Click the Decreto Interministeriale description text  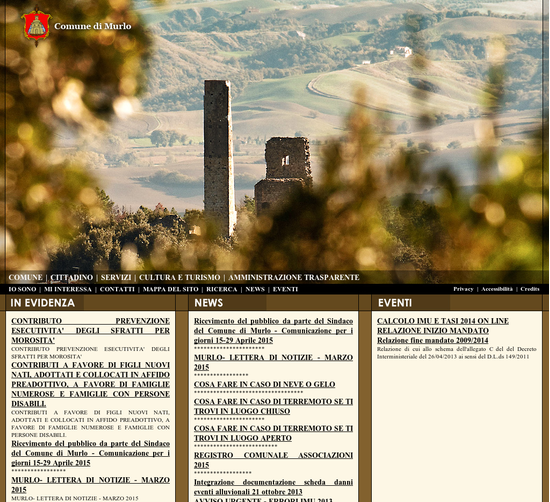pos(457,353)
